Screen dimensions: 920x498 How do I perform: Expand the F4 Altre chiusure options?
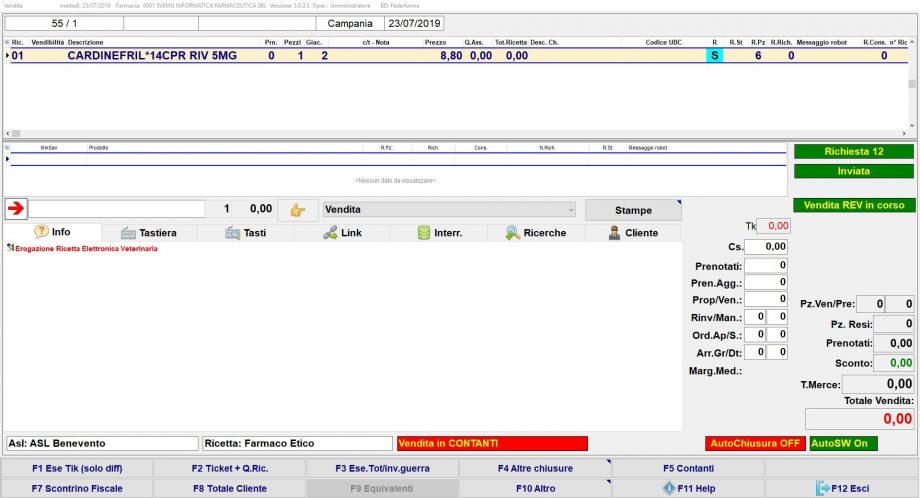(534, 468)
